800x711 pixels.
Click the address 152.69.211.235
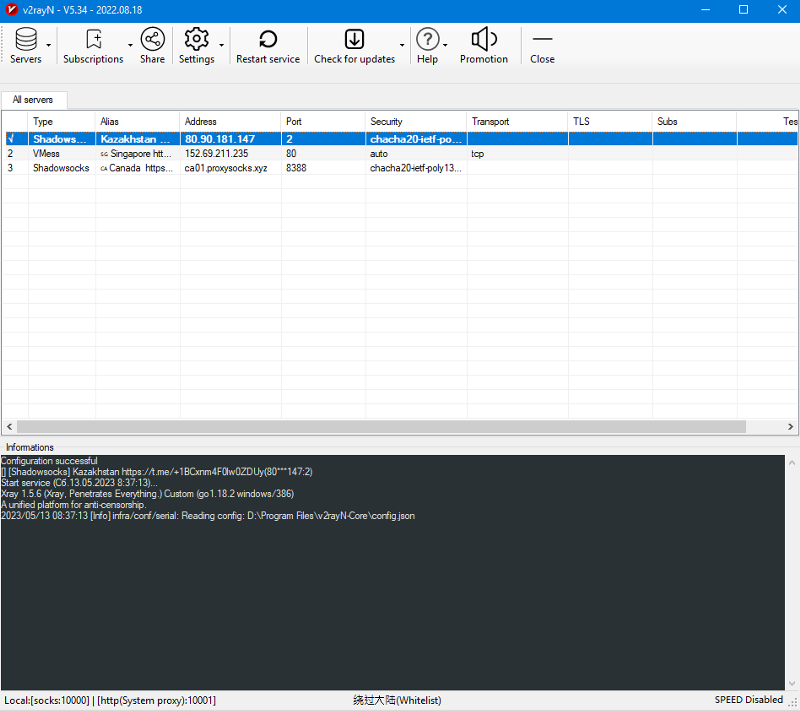point(216,154)
